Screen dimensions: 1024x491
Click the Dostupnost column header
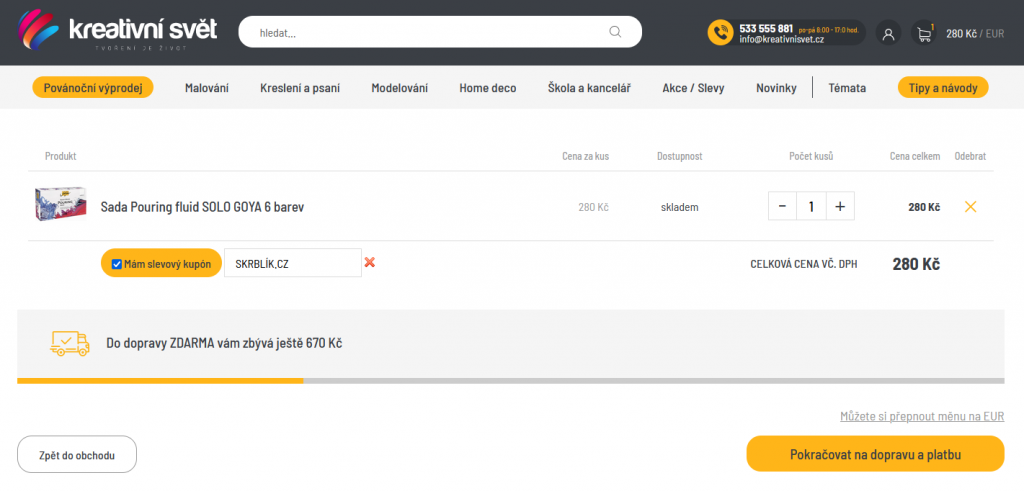click(680, 156)
